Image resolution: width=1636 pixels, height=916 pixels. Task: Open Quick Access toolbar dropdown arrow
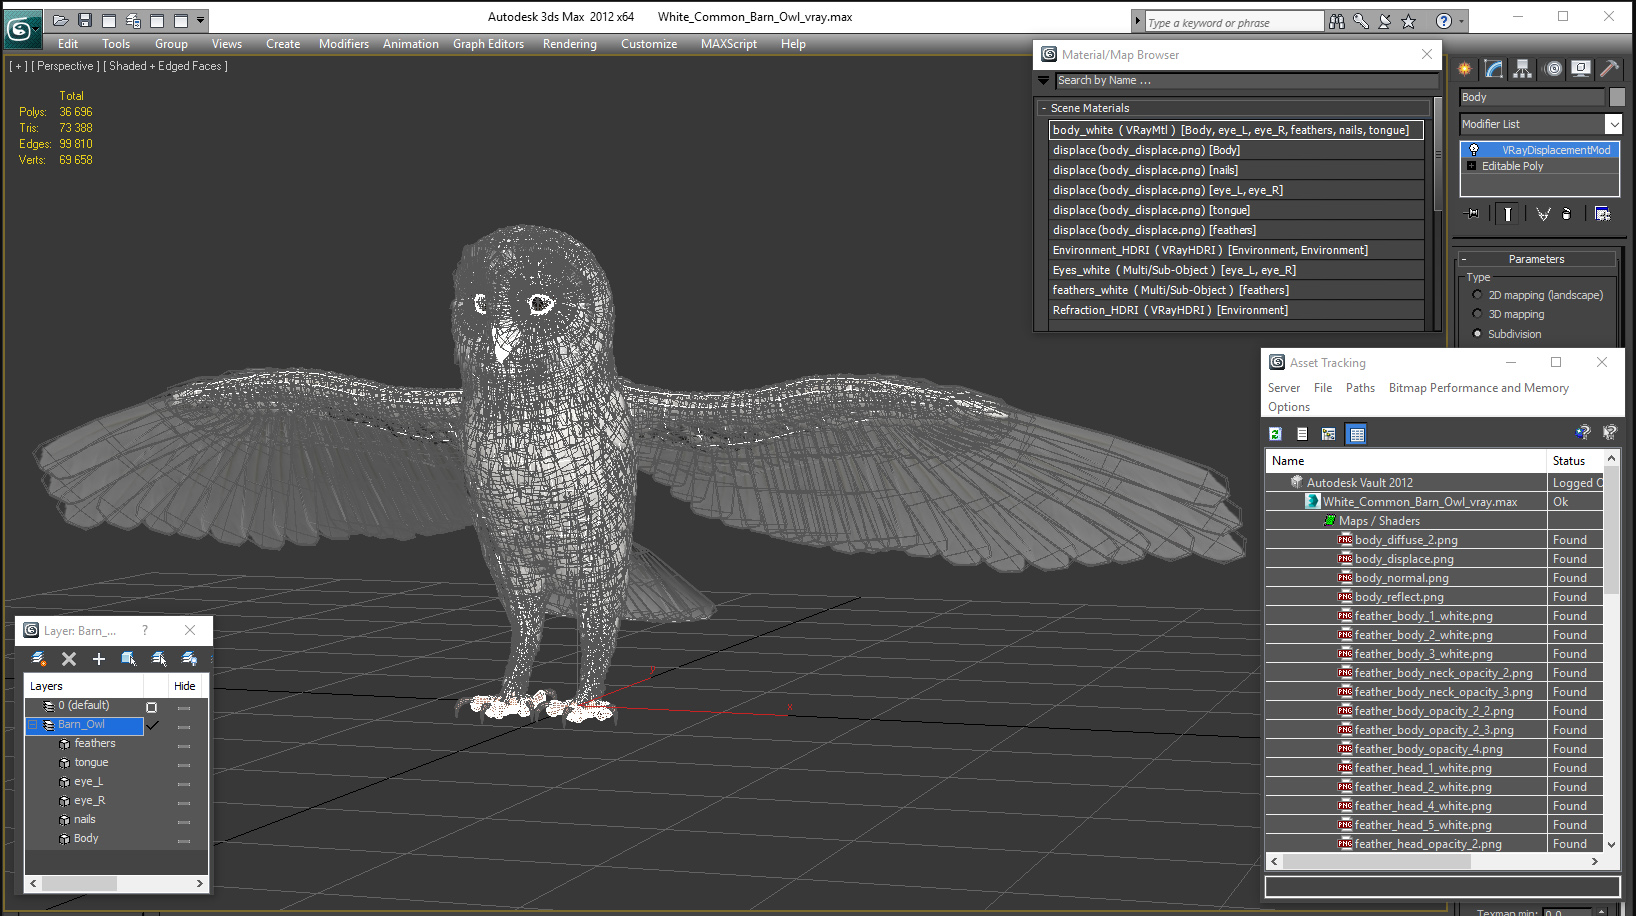(x=201, y=20)
